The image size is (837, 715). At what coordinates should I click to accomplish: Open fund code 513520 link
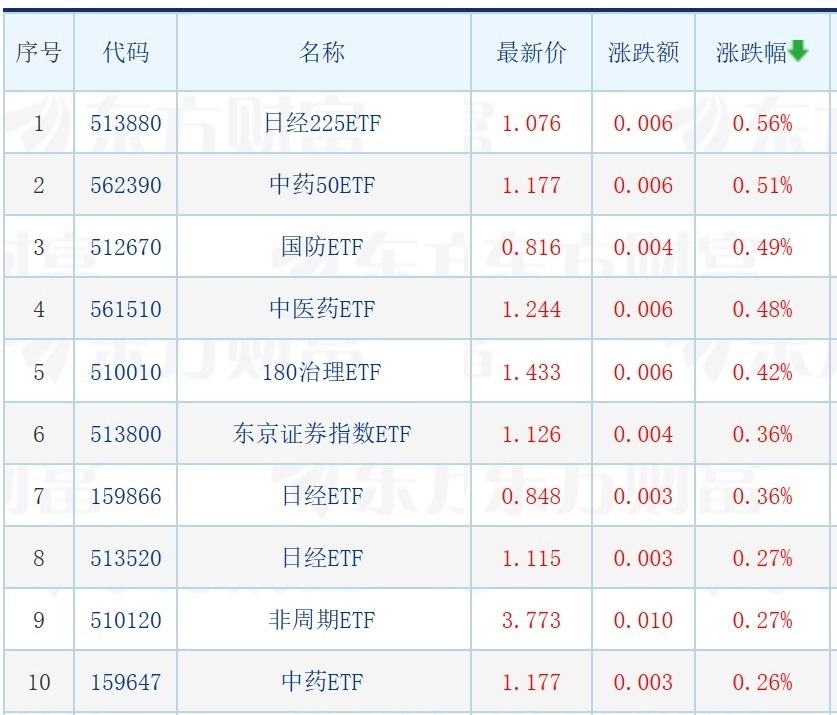point(125,558)
